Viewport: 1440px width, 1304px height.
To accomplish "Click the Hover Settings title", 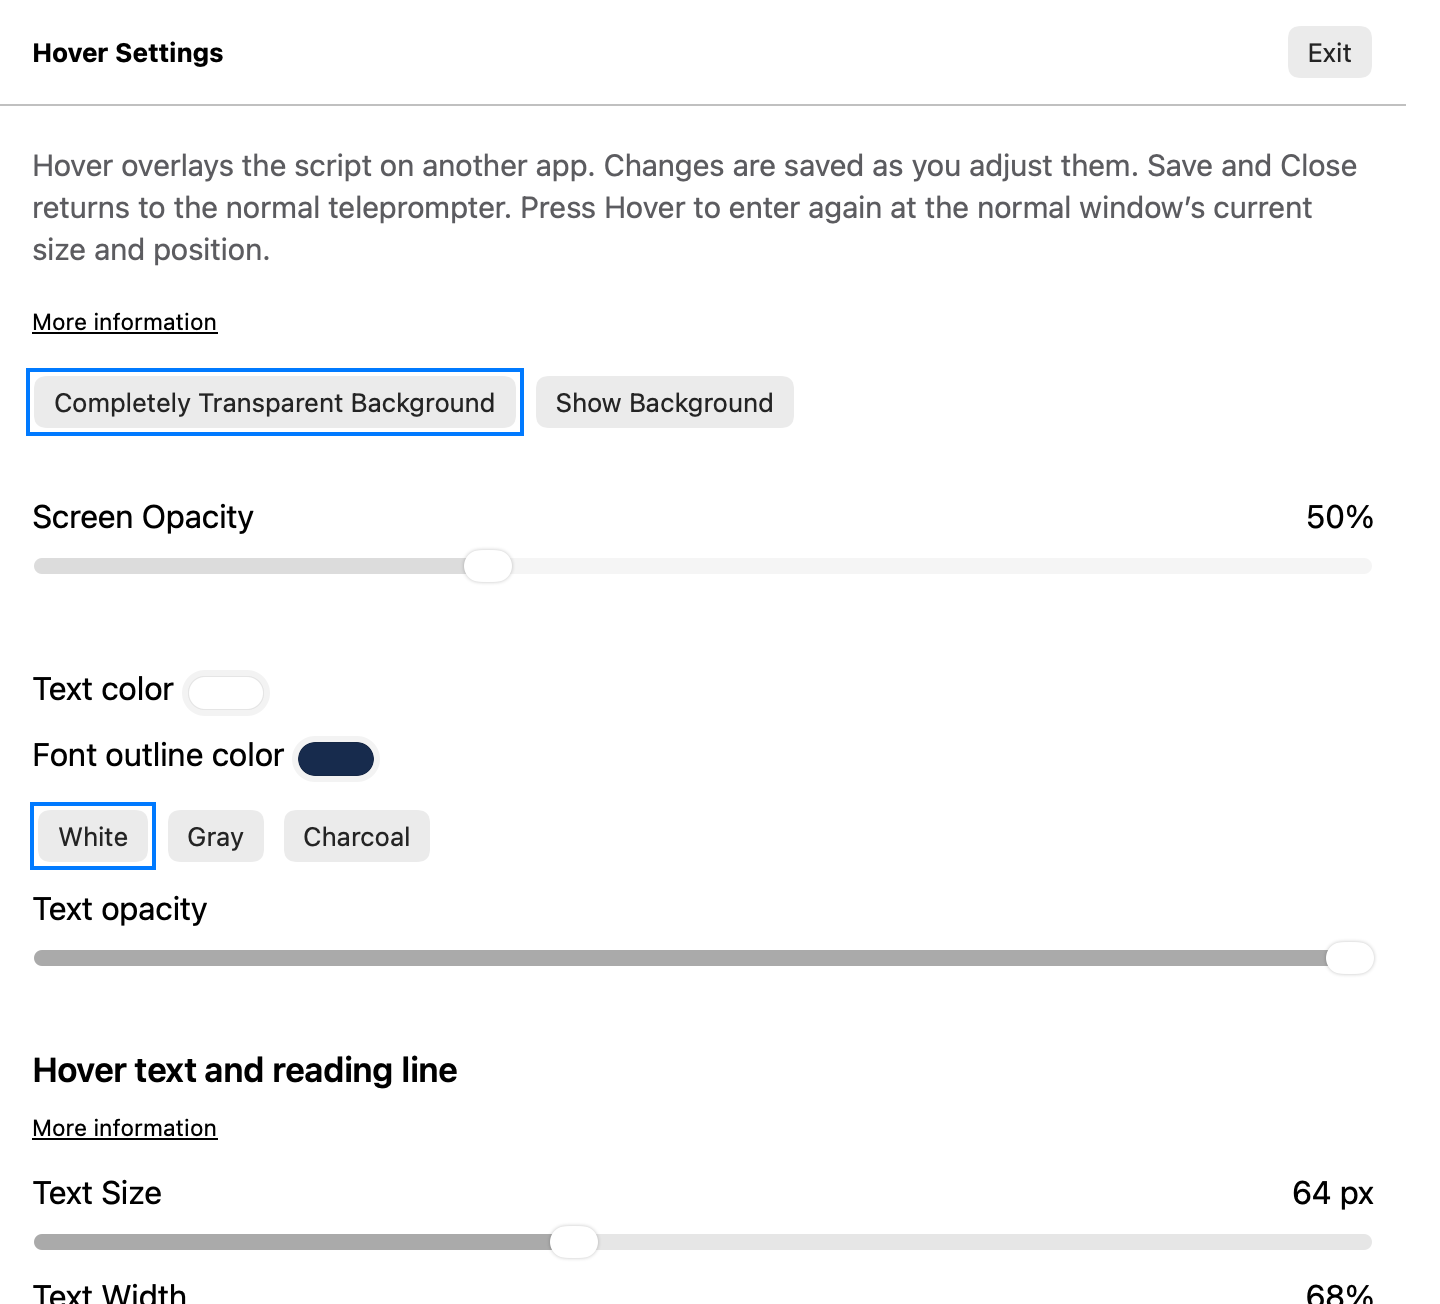I will 128,53.
